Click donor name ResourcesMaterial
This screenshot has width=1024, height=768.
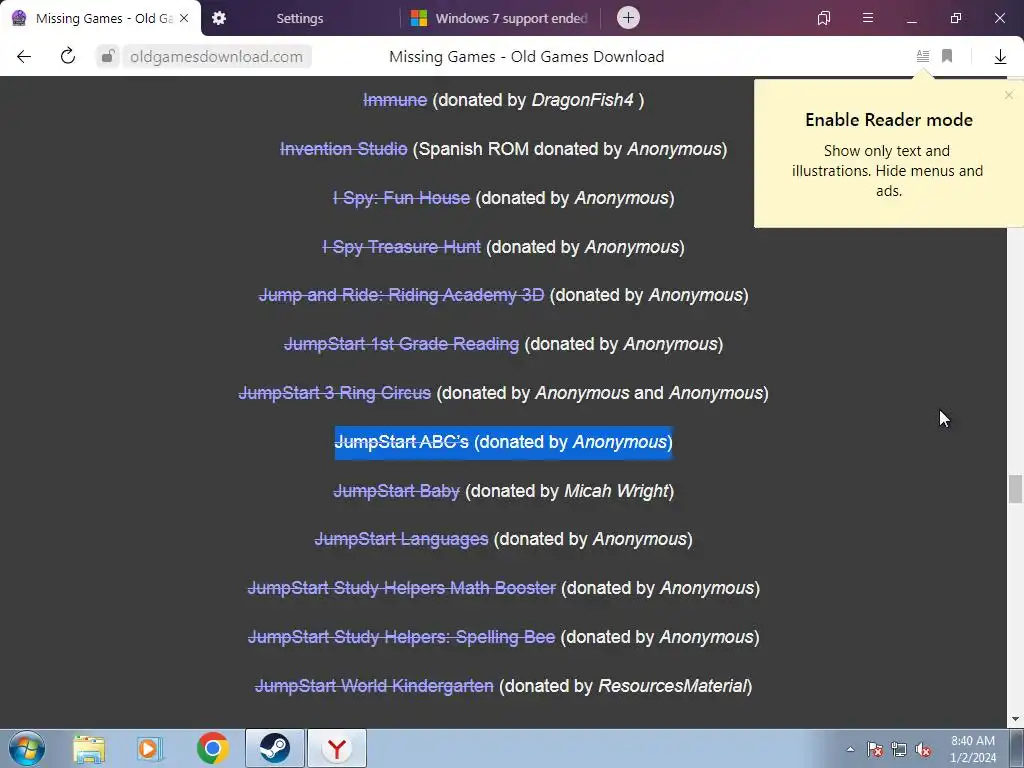click(673, 686)
